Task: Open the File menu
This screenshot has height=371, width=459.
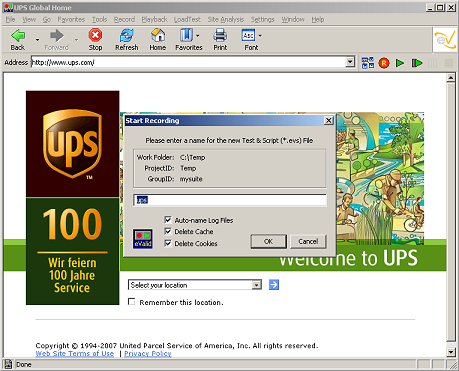Action: (10, 19)
